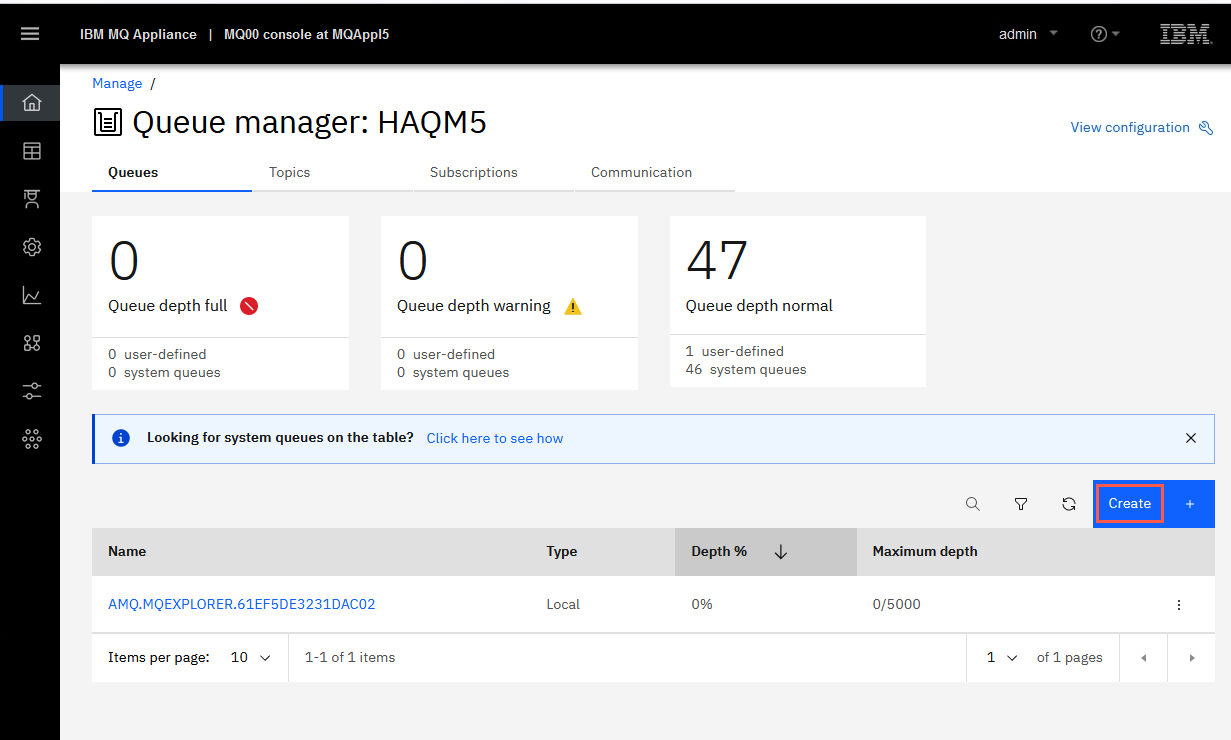Image resolution: width=1231 pixels, height=740 pixels.
Task: Open the queue table filter
Action: [1021, 504]
